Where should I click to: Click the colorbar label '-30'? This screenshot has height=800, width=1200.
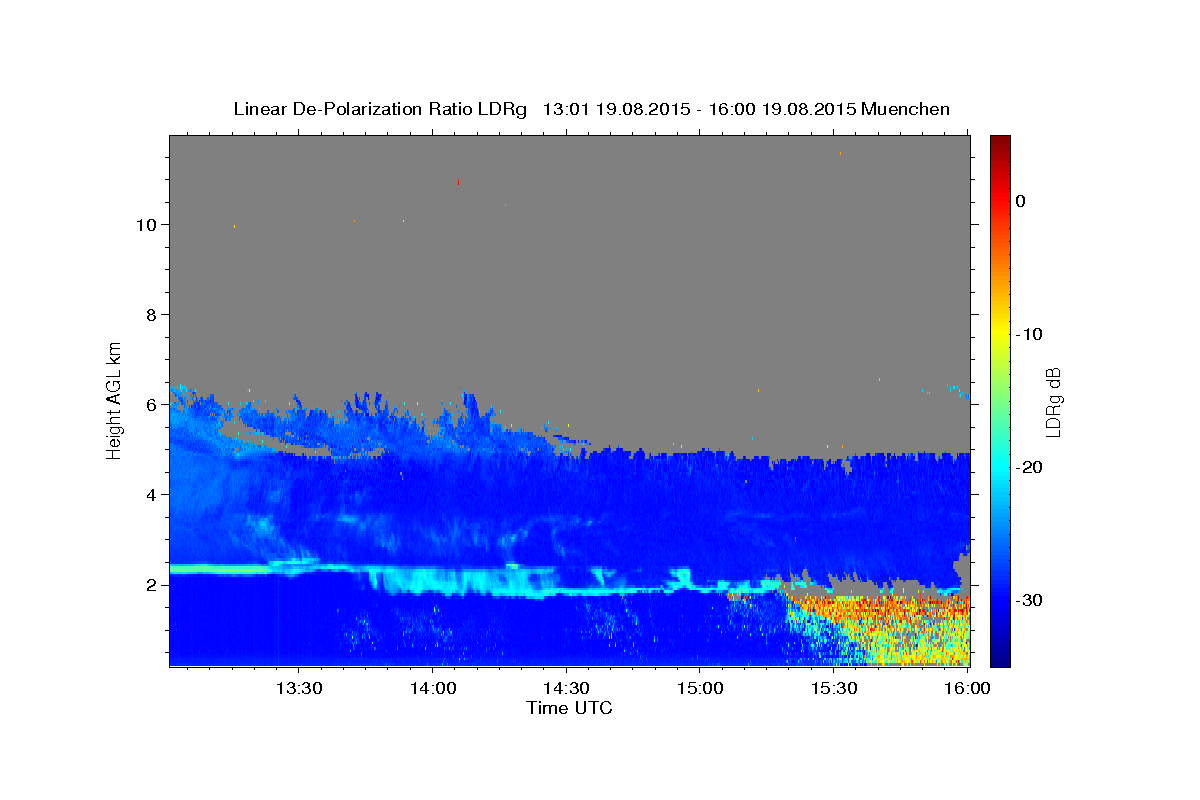click(x=1029, y=600)
